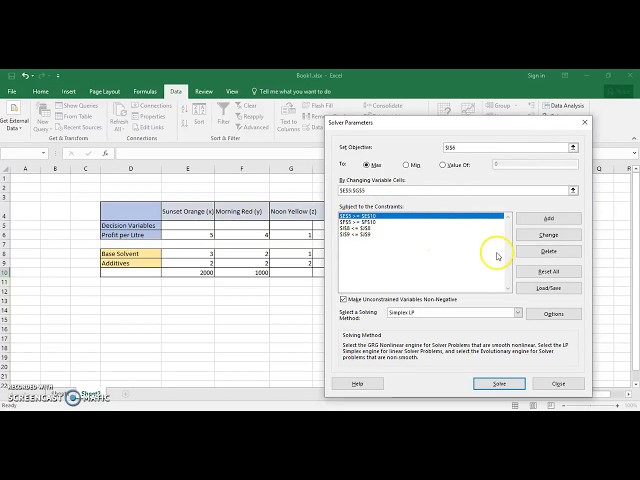Switch to the Home tab
The width and height of the screenshot is (640, 480).
click(x=40, y=91)
